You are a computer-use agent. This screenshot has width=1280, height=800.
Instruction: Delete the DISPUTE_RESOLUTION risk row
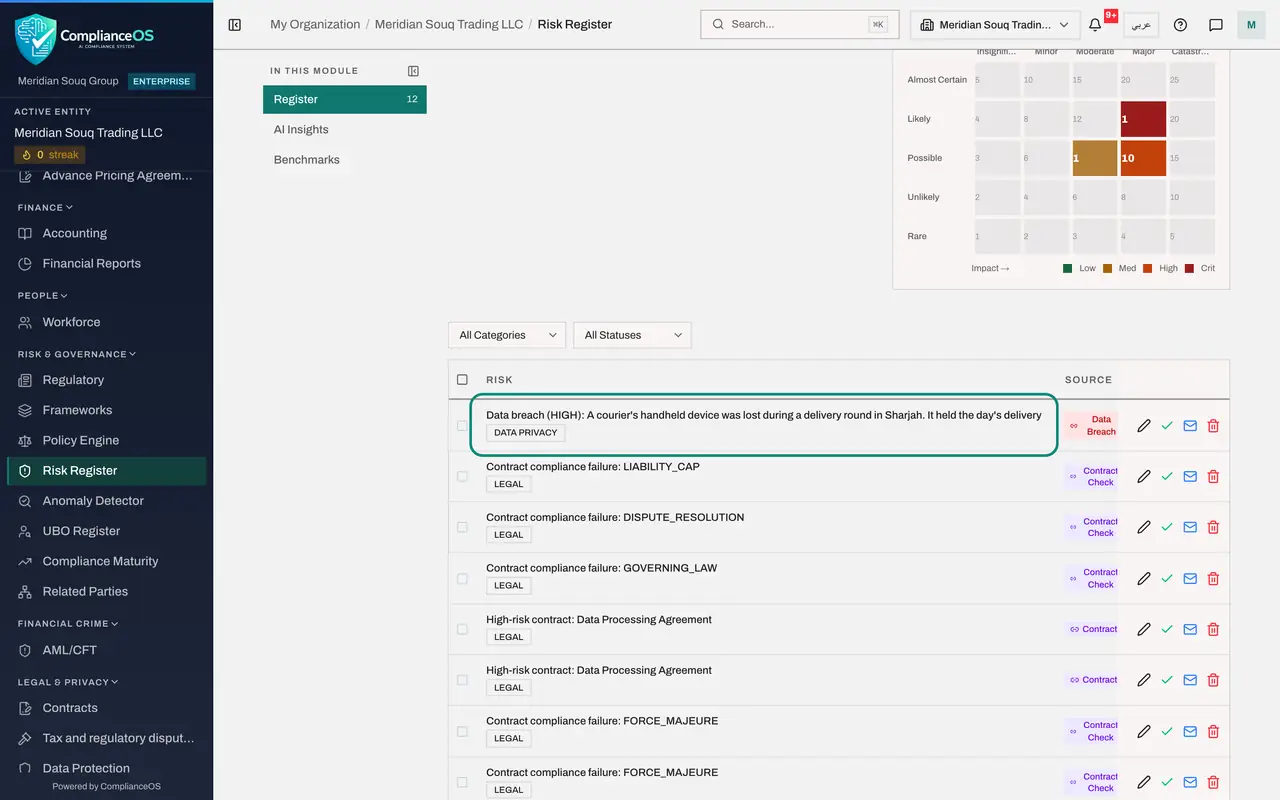coord(1213,528)
